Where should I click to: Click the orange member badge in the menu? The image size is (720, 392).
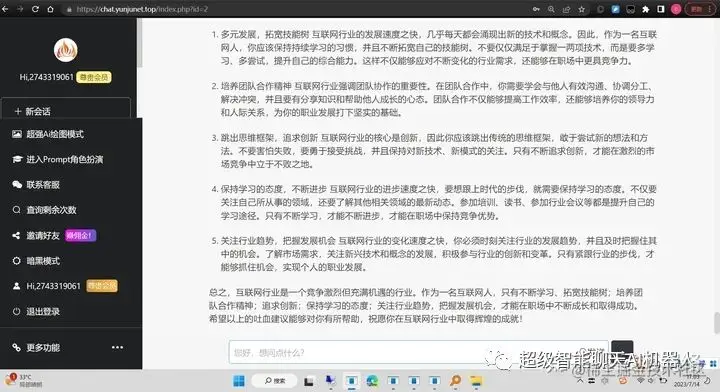click(101, 286)
